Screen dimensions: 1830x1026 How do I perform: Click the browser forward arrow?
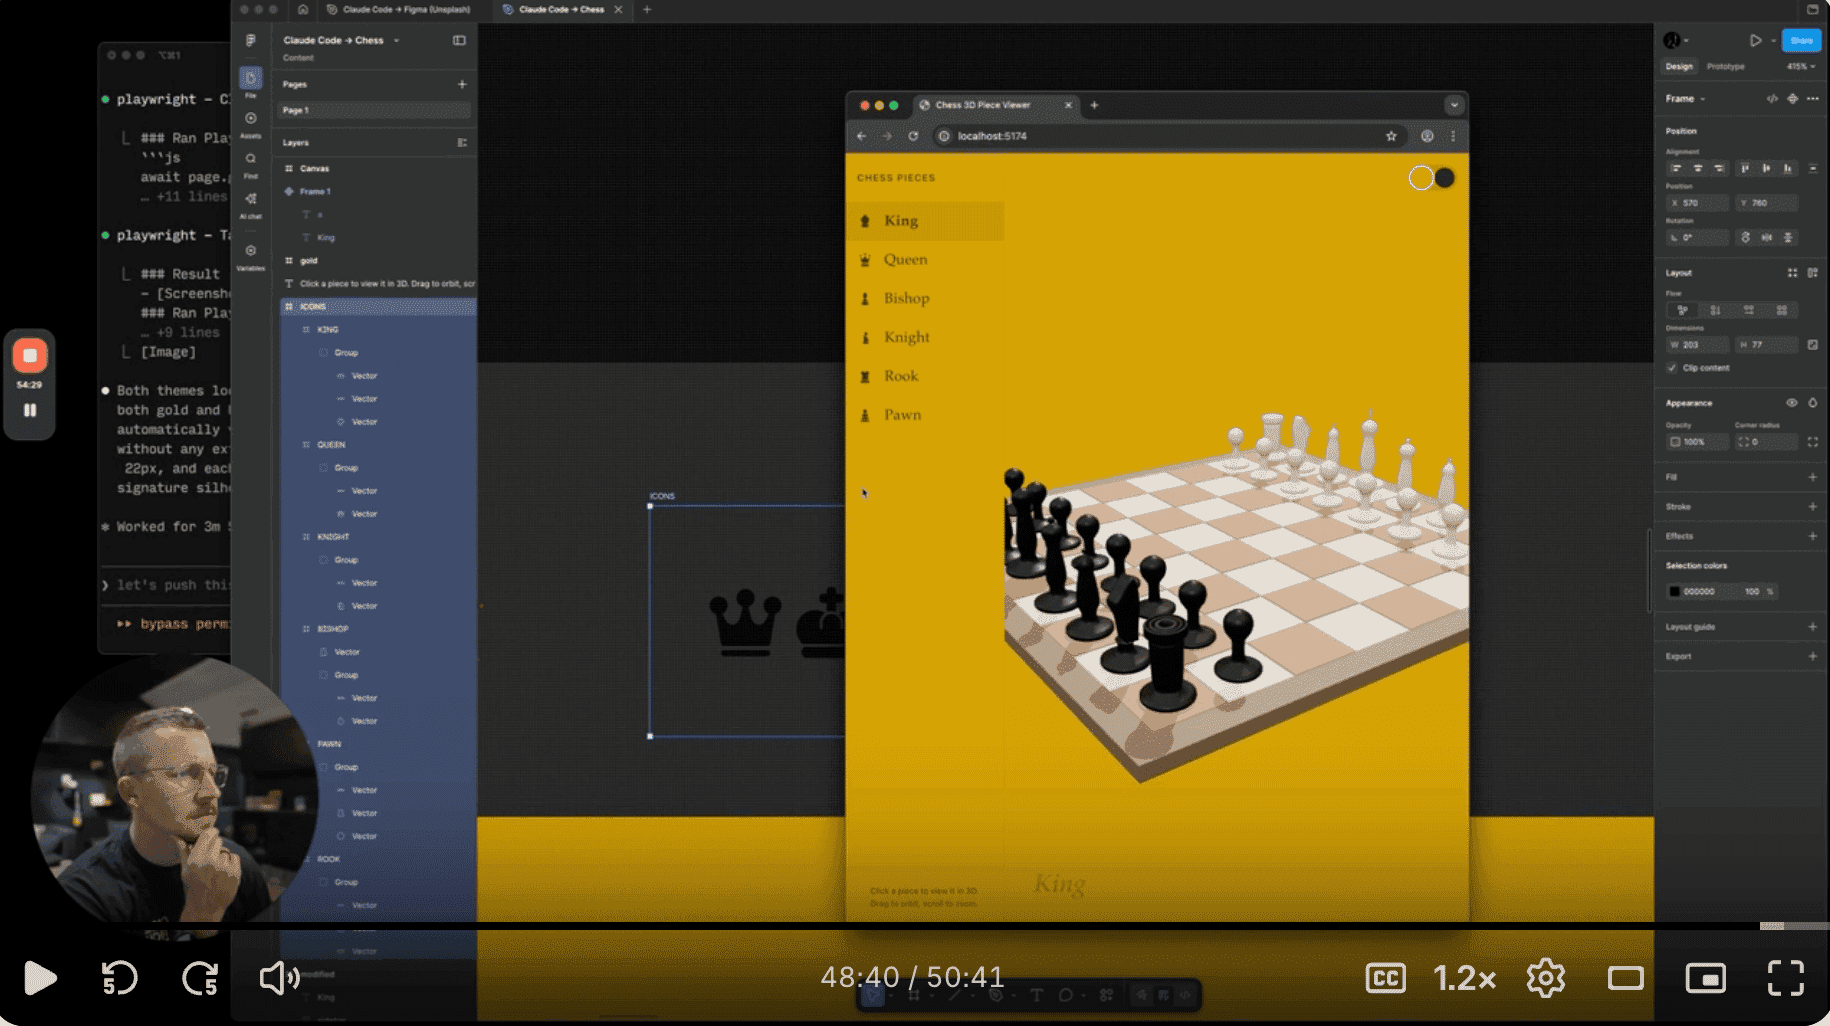click(887, 136)
